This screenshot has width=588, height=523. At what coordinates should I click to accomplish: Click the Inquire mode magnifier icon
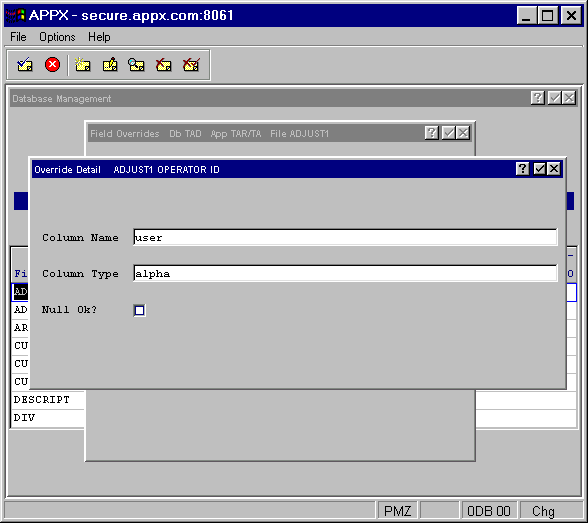click(136, 65)
